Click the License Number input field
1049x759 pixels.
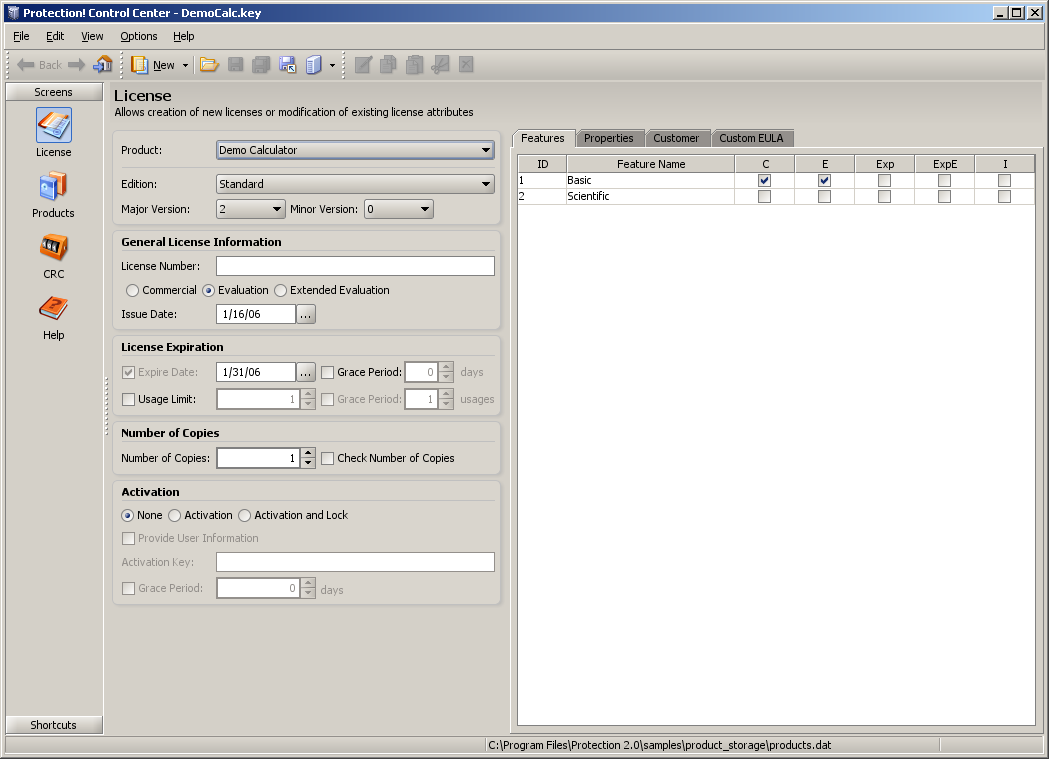pos(355,266)
